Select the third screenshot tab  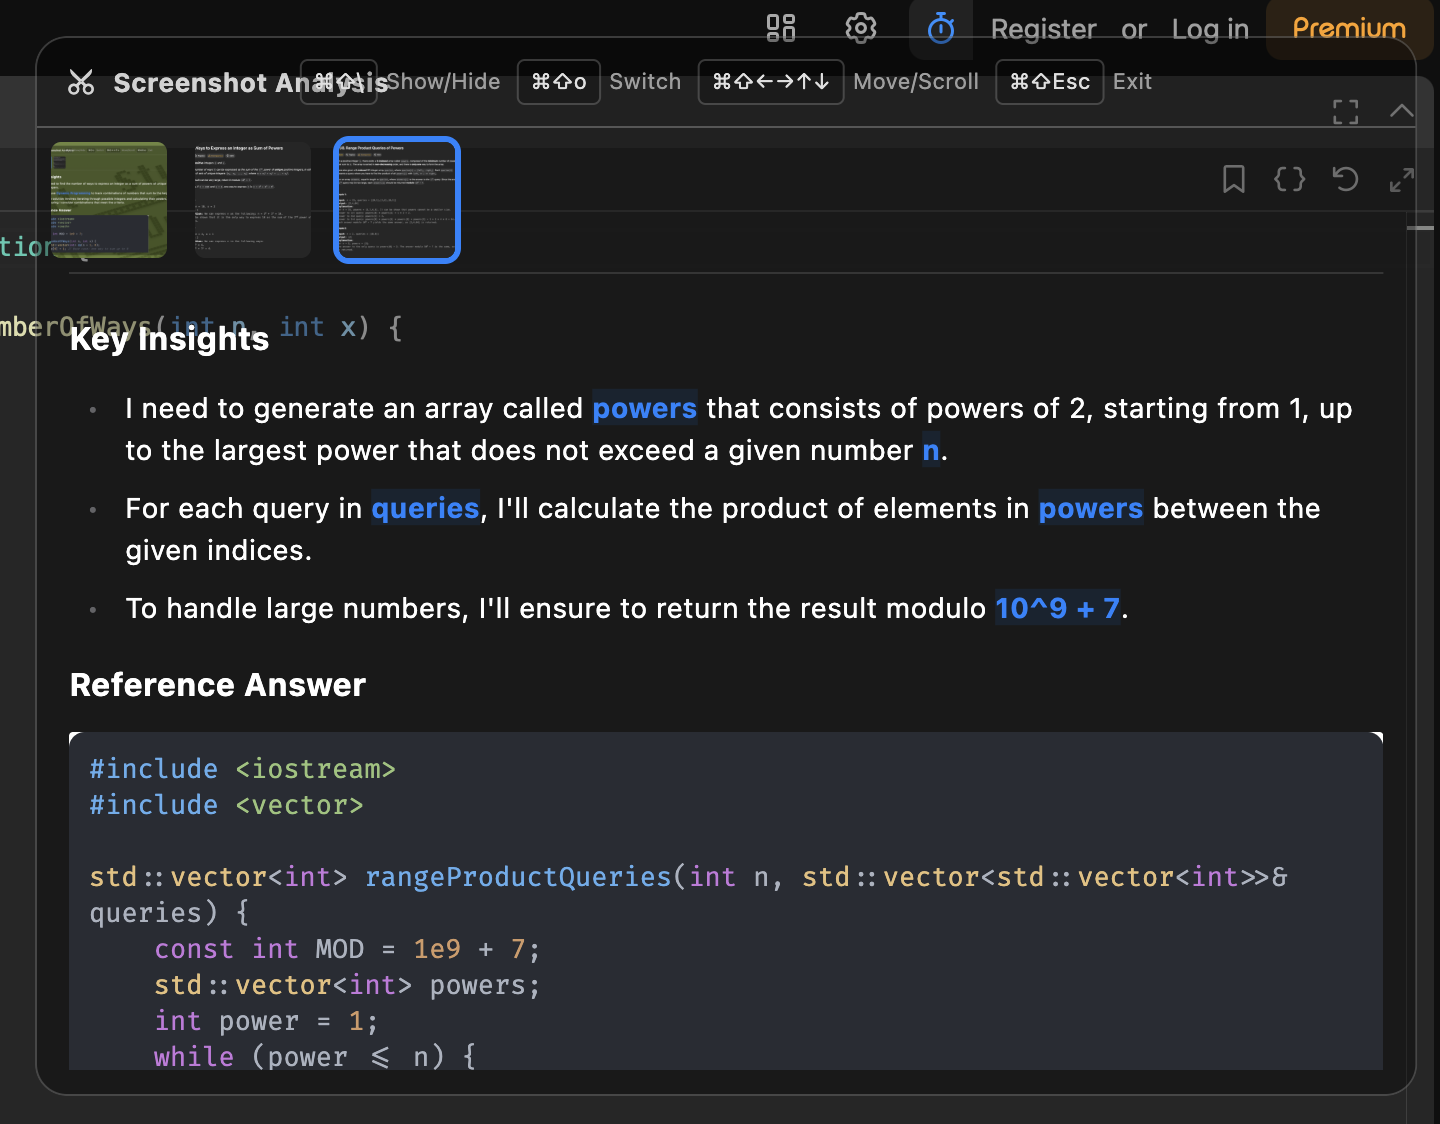396,200
